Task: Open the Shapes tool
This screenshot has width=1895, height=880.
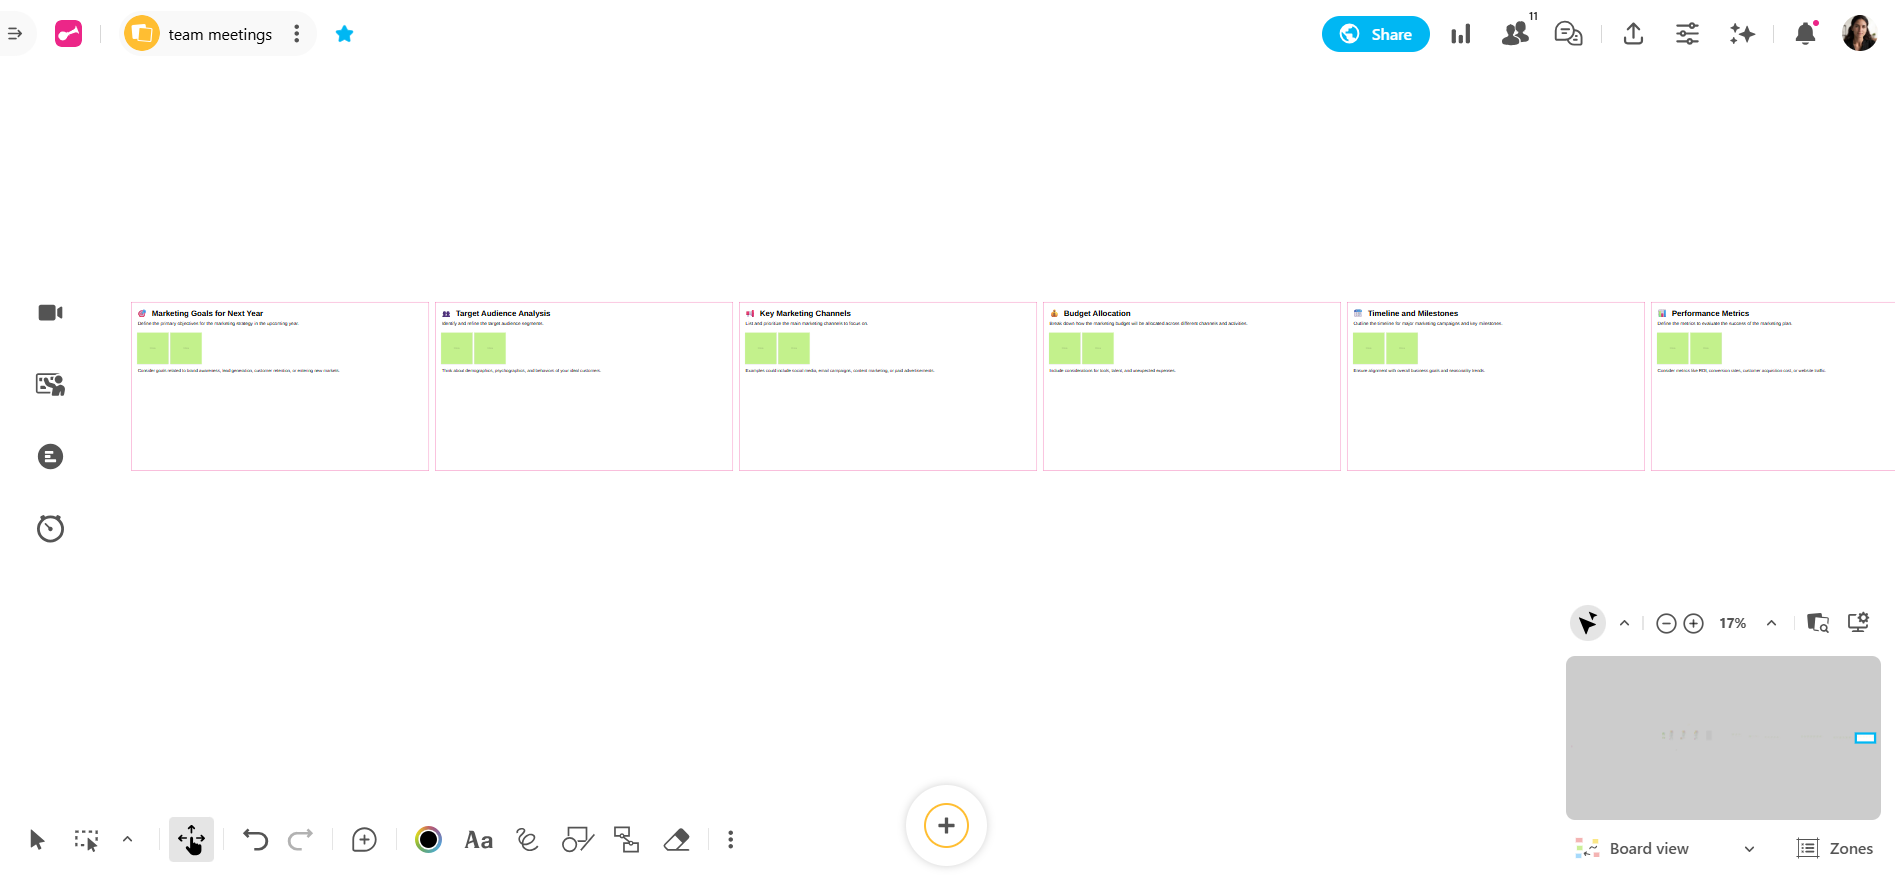Action: click(577, 840)
